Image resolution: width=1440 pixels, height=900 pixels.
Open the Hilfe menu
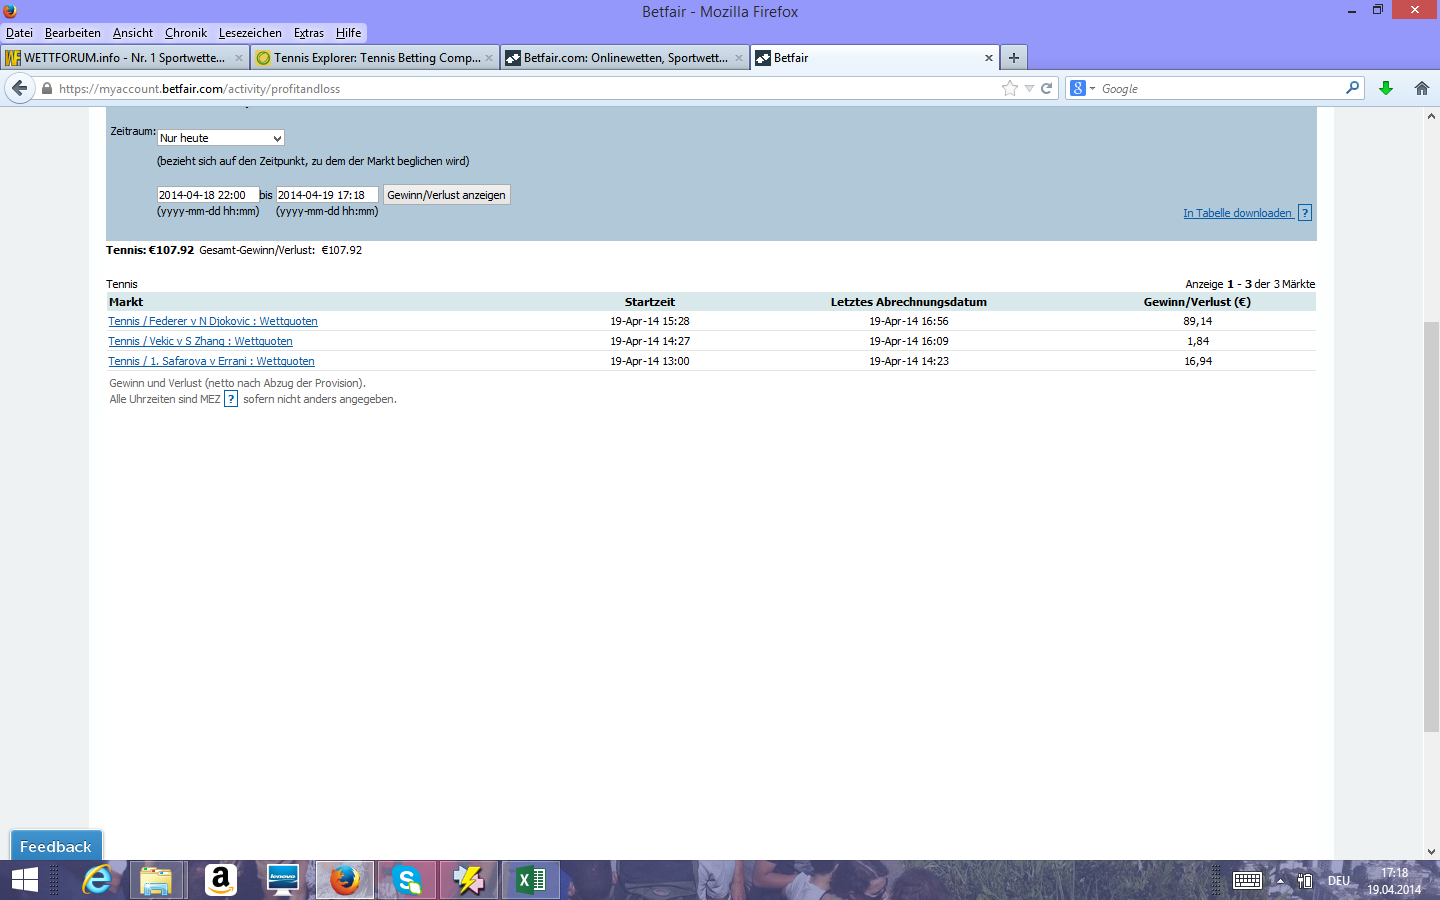pyautogui.click(x=348, y=33)
